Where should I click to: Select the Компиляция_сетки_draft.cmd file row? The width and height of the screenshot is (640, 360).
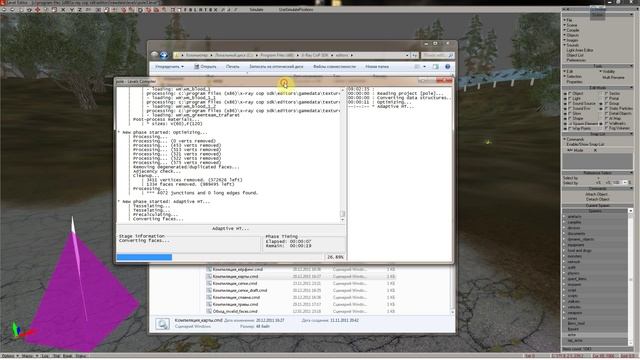(x=301, y=290)
